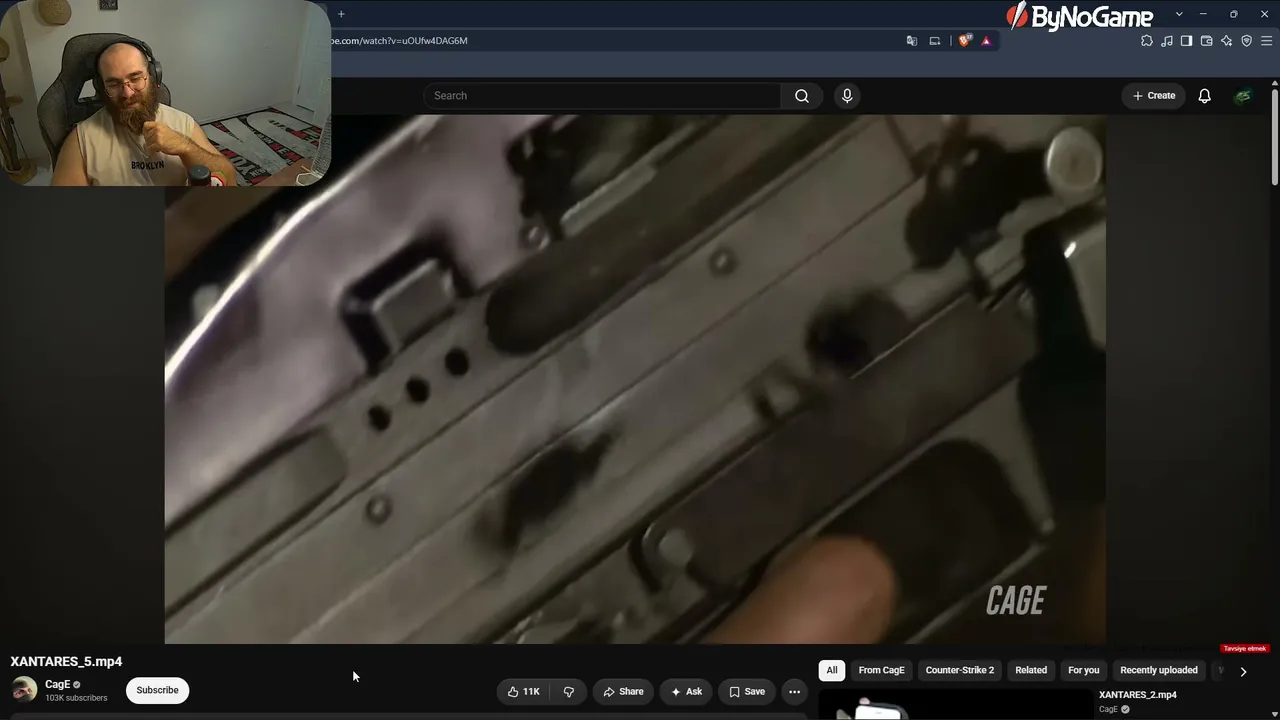Open the Brave VPN shield icon
Viewport: 1280px width, 720px height.
tap(1247, 41)
